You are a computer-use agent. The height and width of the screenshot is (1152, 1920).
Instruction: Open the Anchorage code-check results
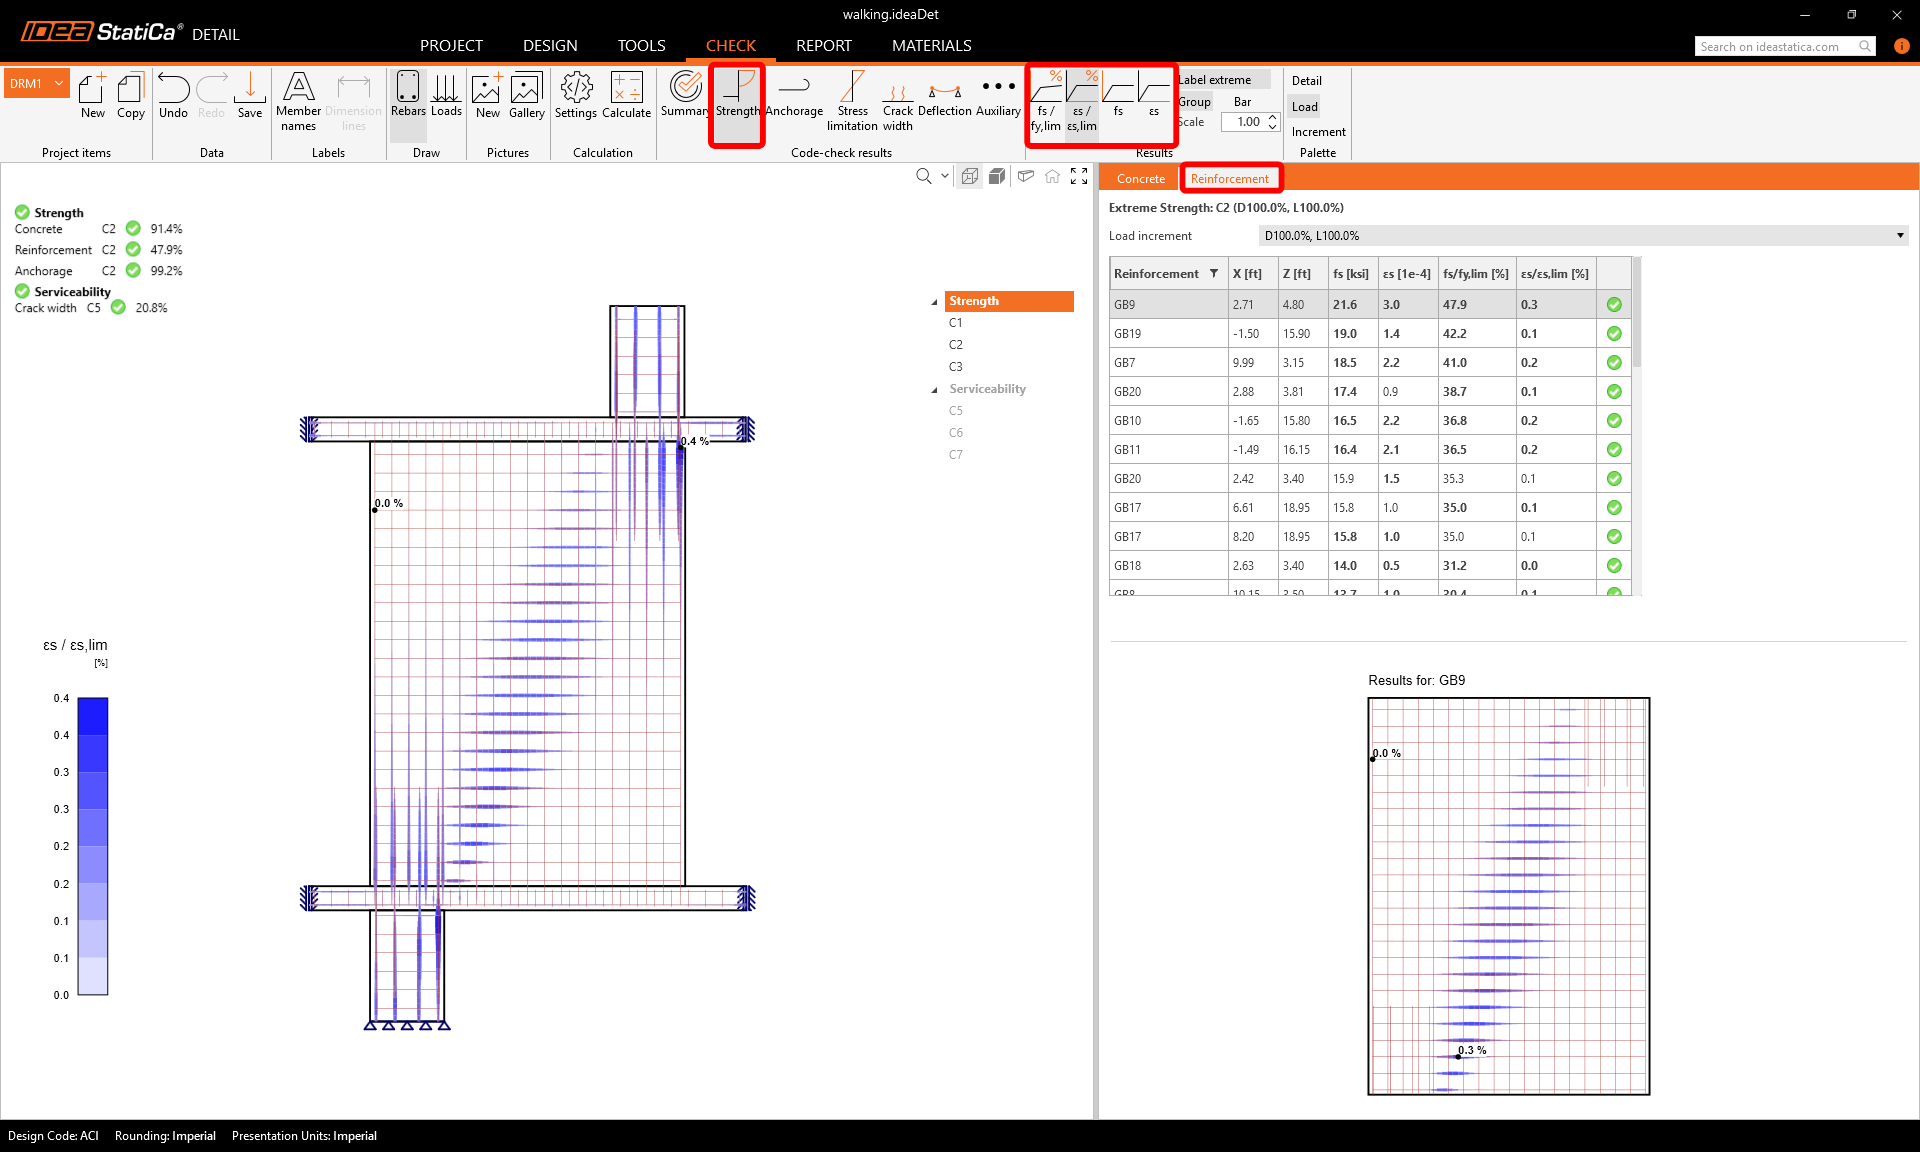tap(794, 96)
